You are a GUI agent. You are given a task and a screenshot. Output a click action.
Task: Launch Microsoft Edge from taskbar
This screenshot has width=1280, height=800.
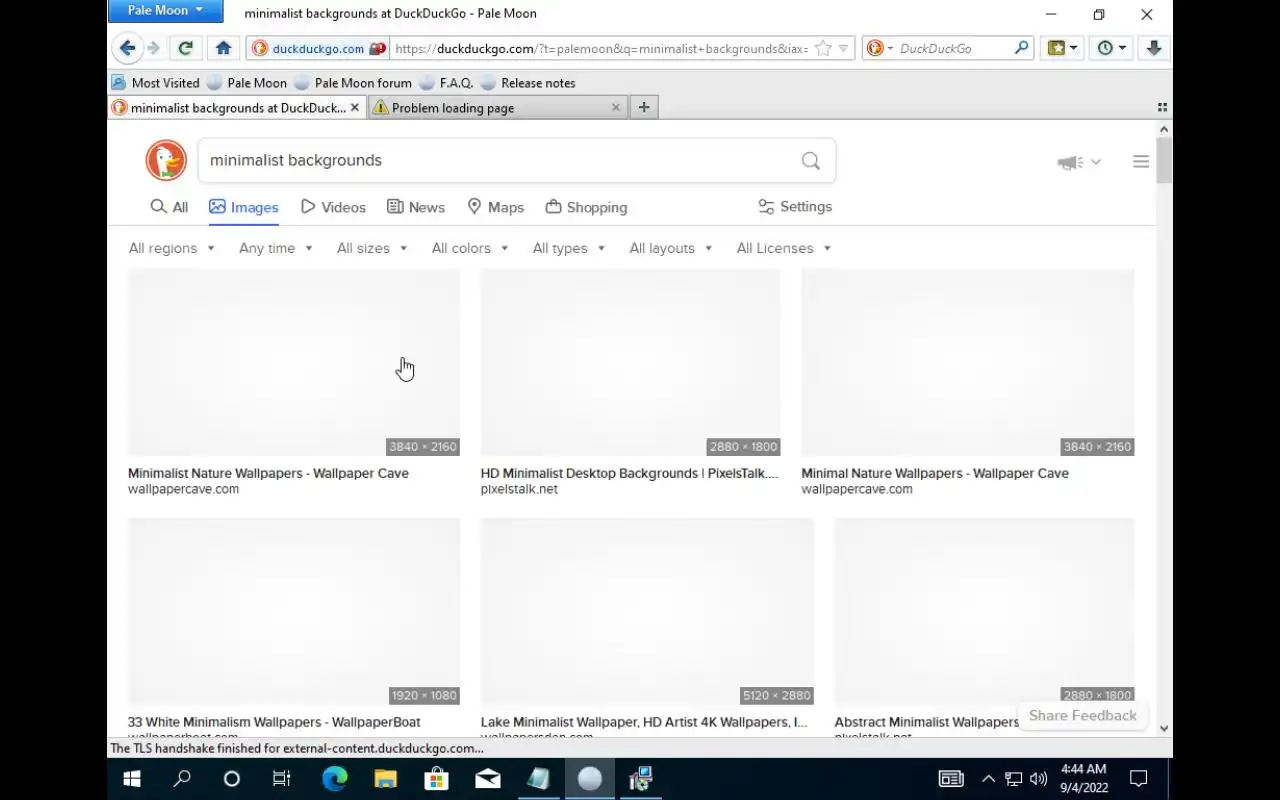click(334, 779)
